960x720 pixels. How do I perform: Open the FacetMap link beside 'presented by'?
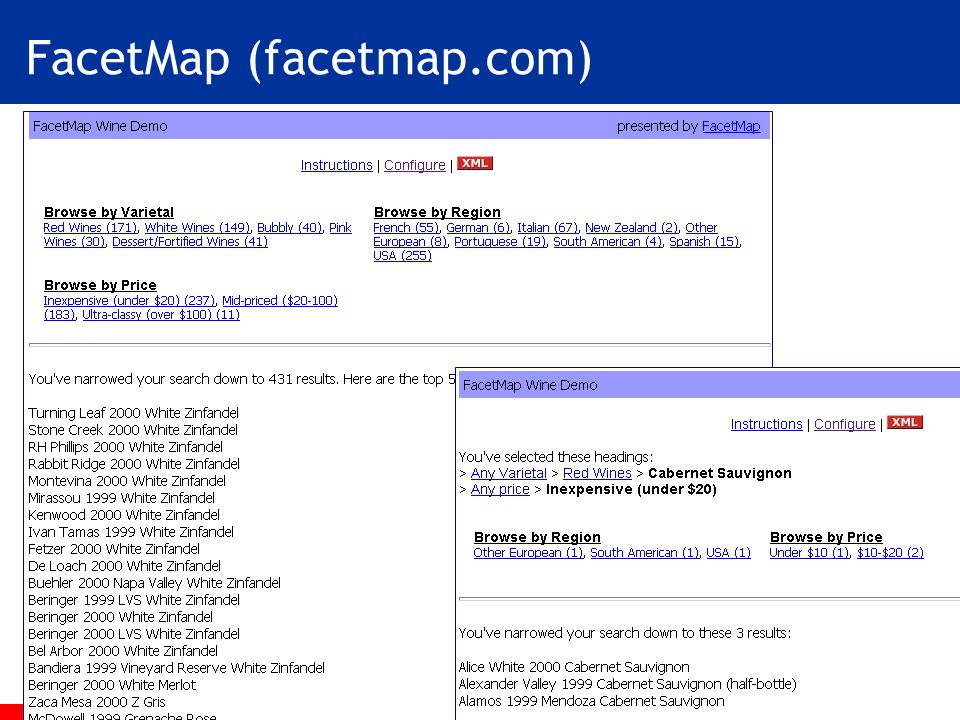pyautogui.click(x=730, y=126)
